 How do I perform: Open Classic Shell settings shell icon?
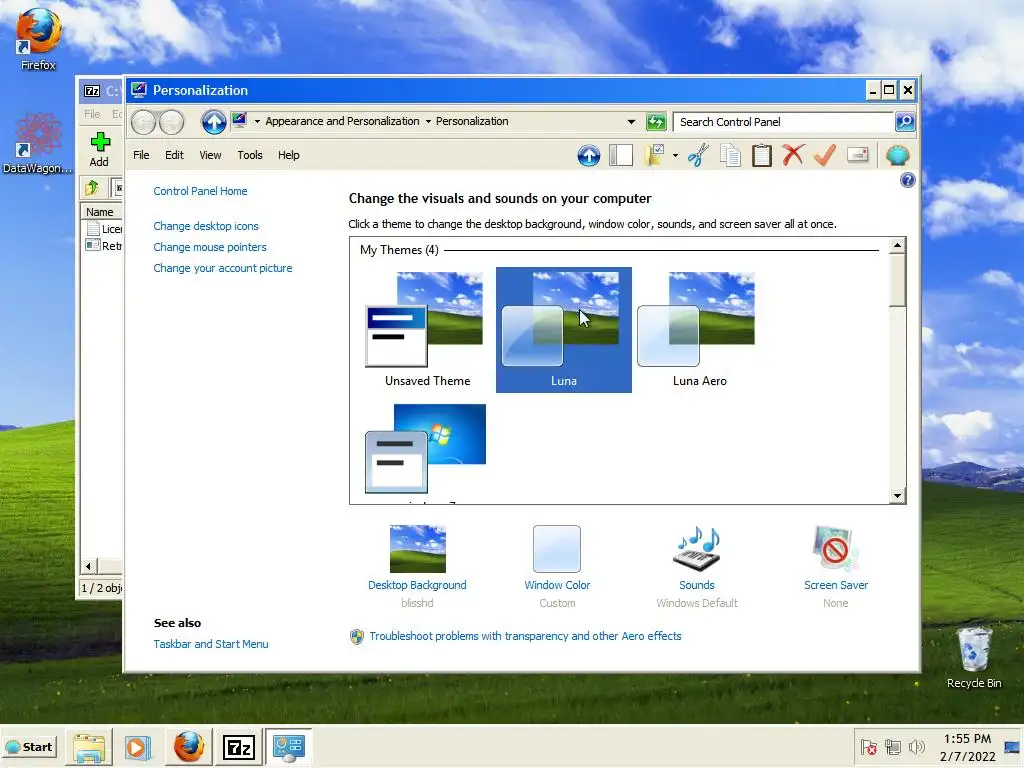pos(897,155)
